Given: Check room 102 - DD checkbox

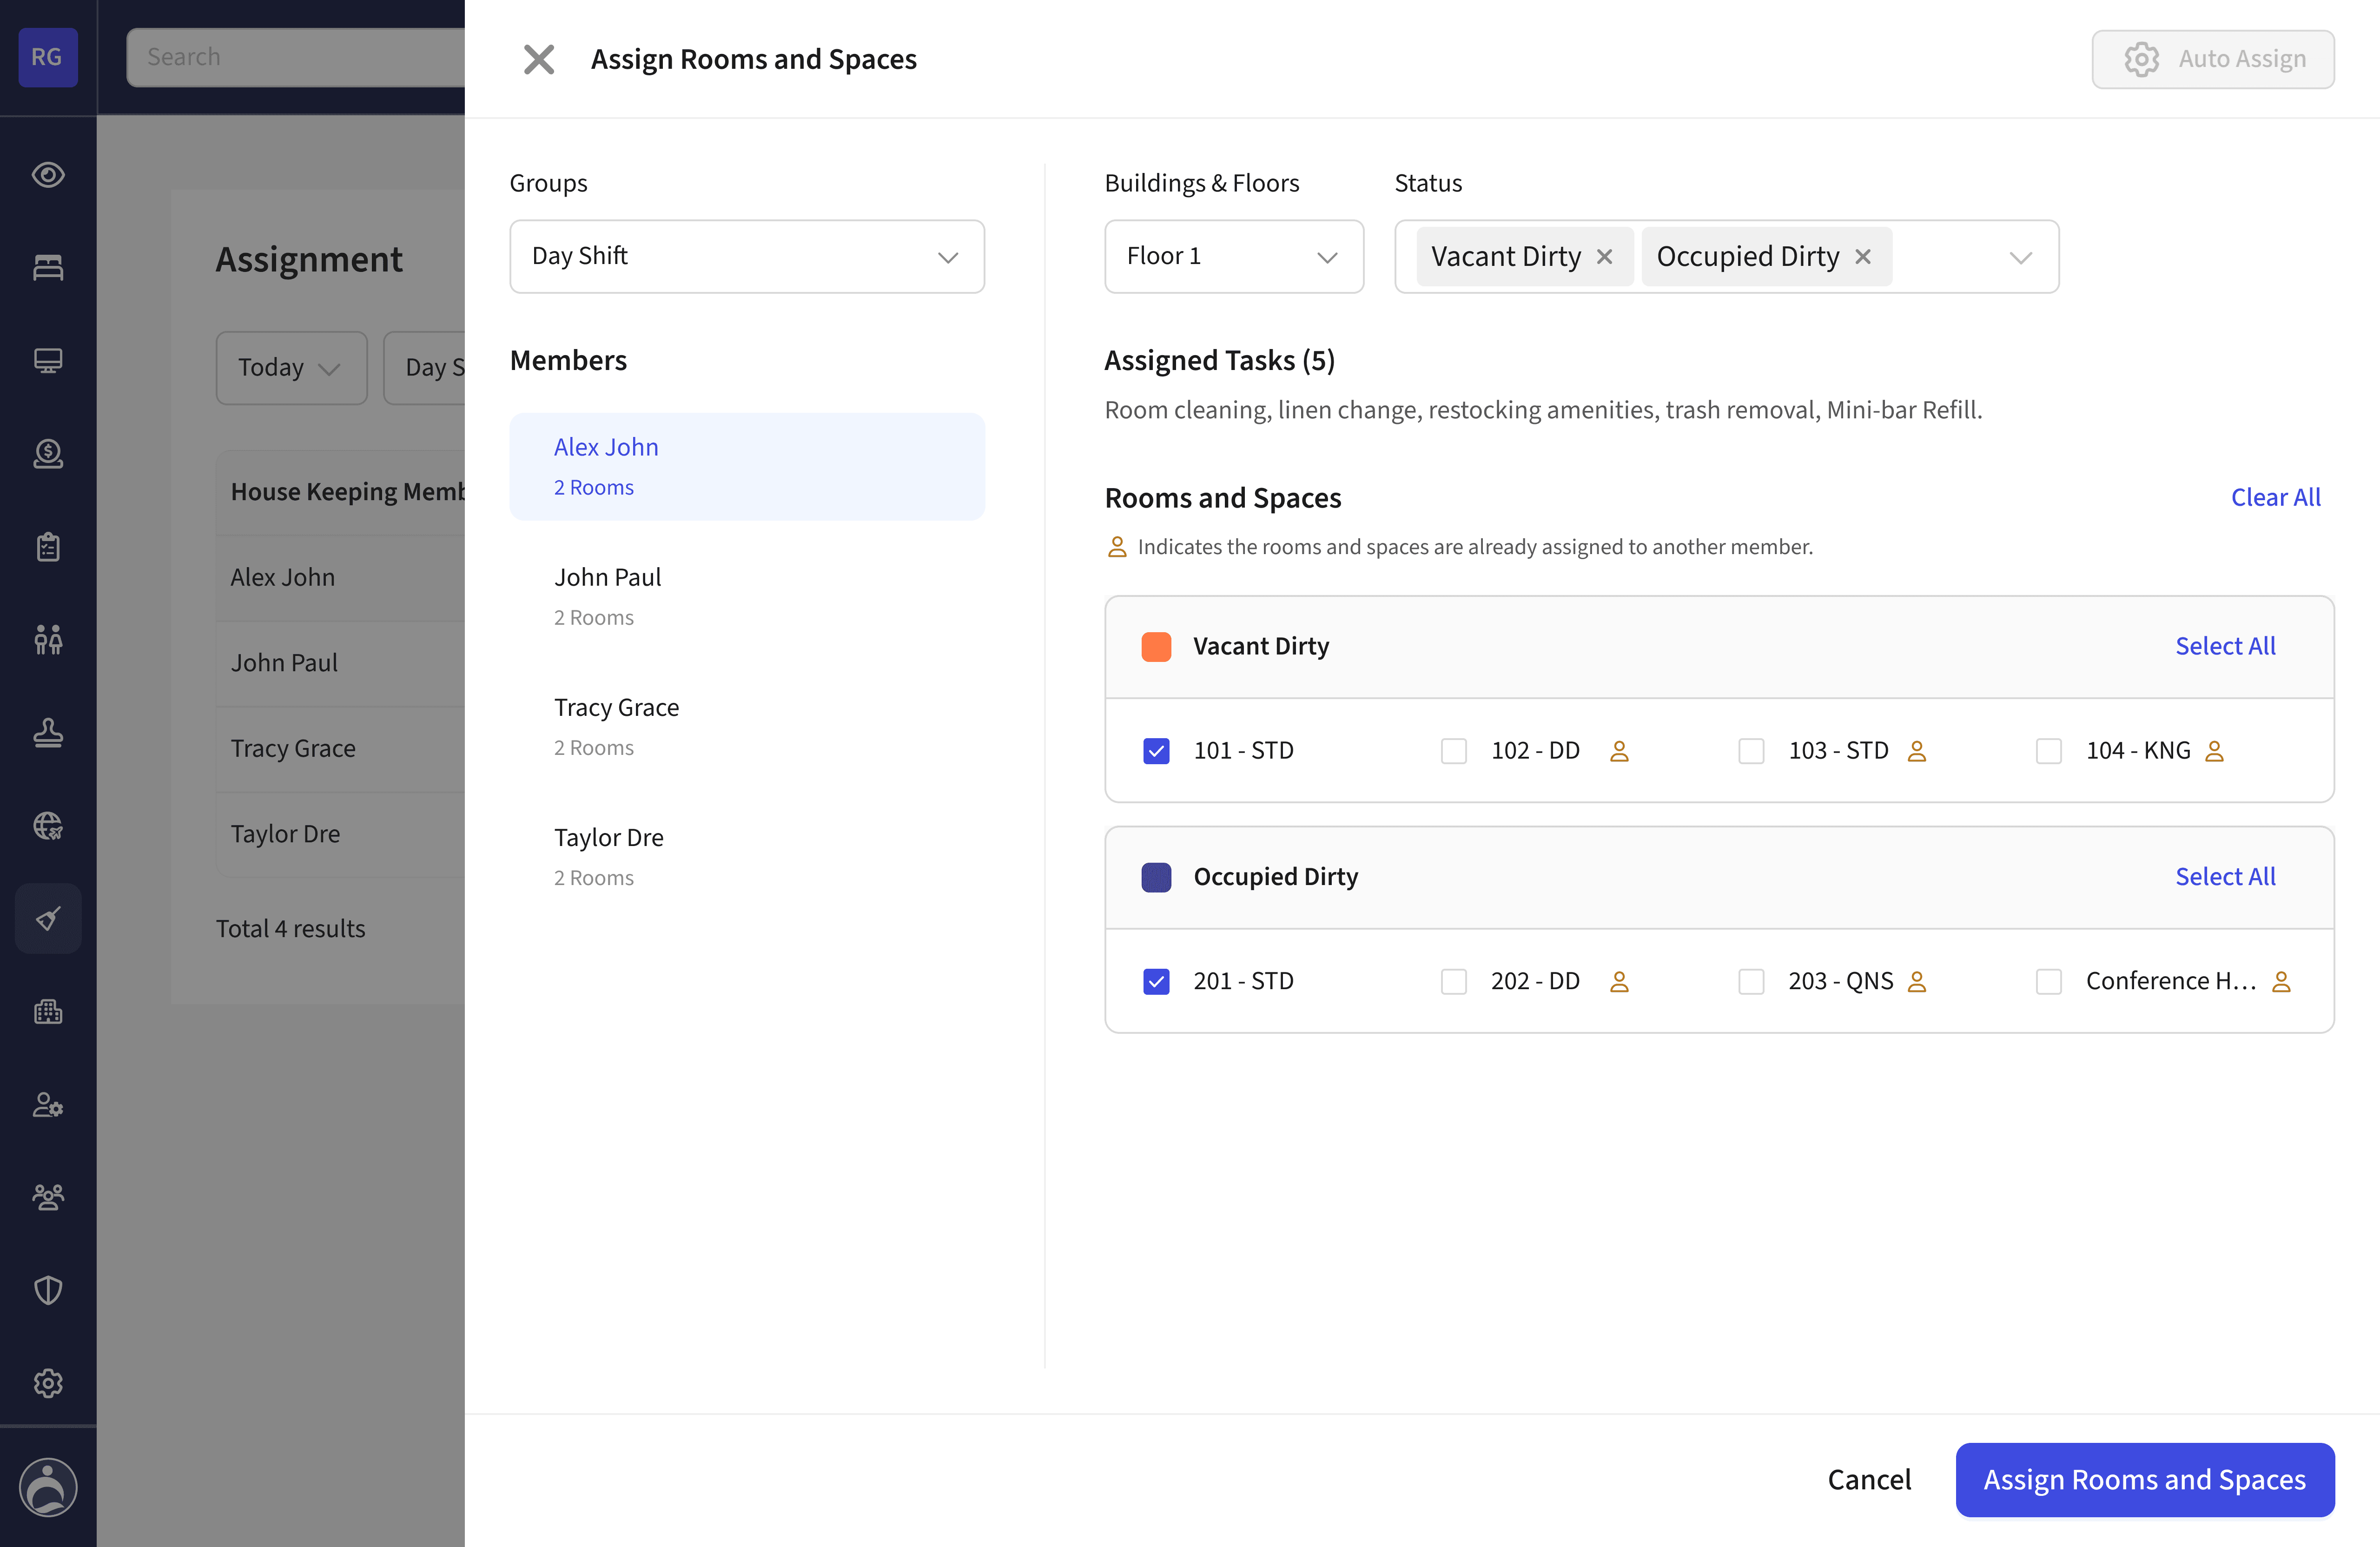Looking at the screenshot, I should pyautogui.click(x=1453, y=751).
